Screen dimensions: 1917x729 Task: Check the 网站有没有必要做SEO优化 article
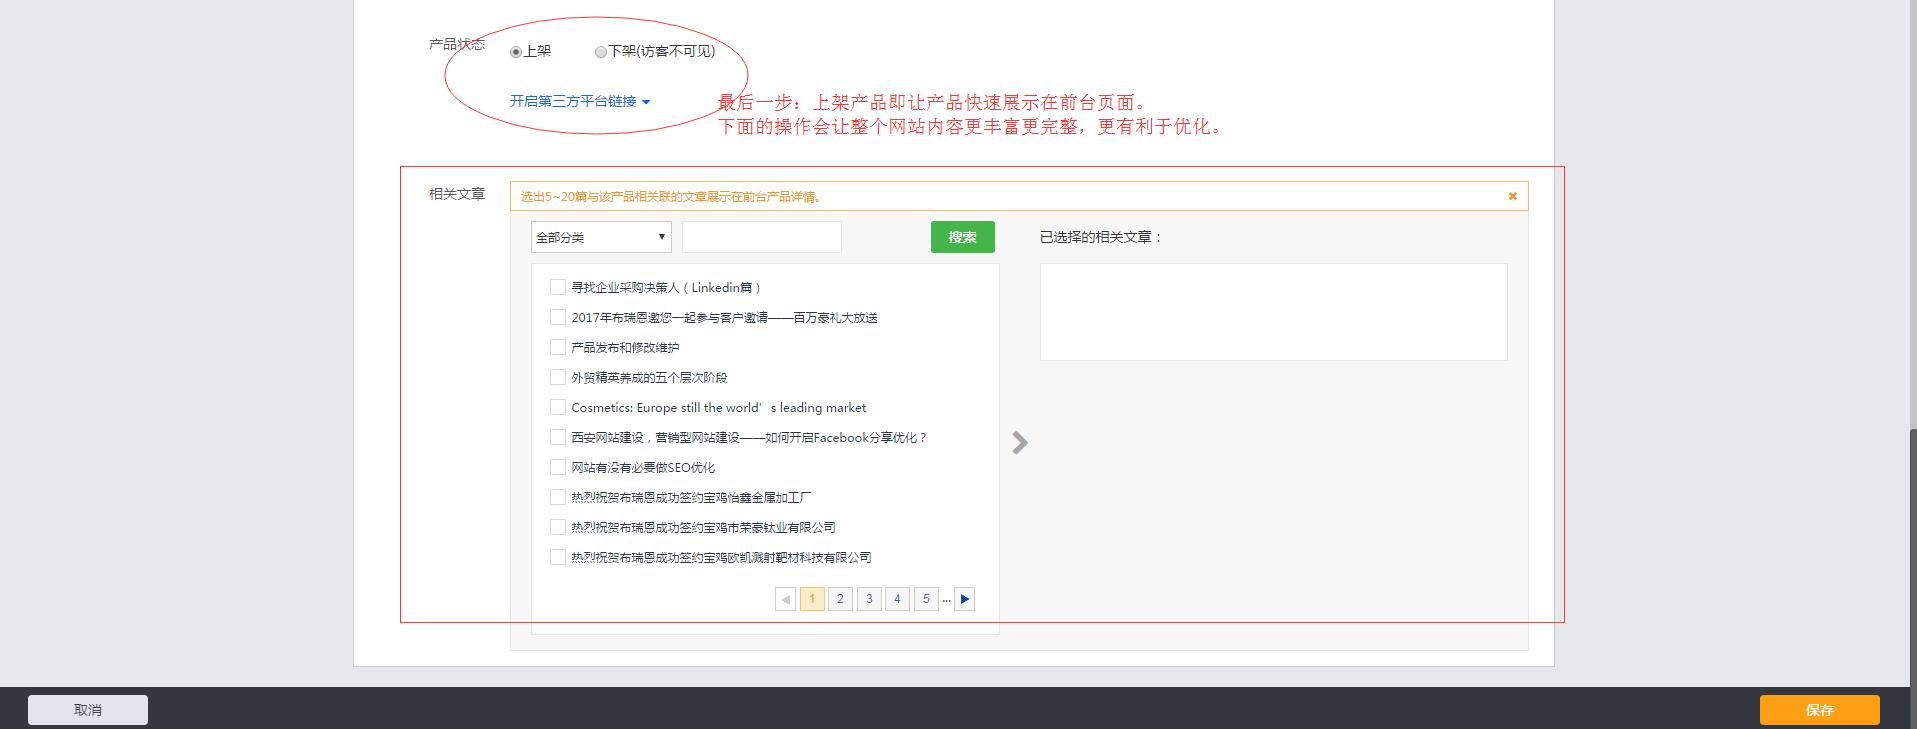coord(558,467)
